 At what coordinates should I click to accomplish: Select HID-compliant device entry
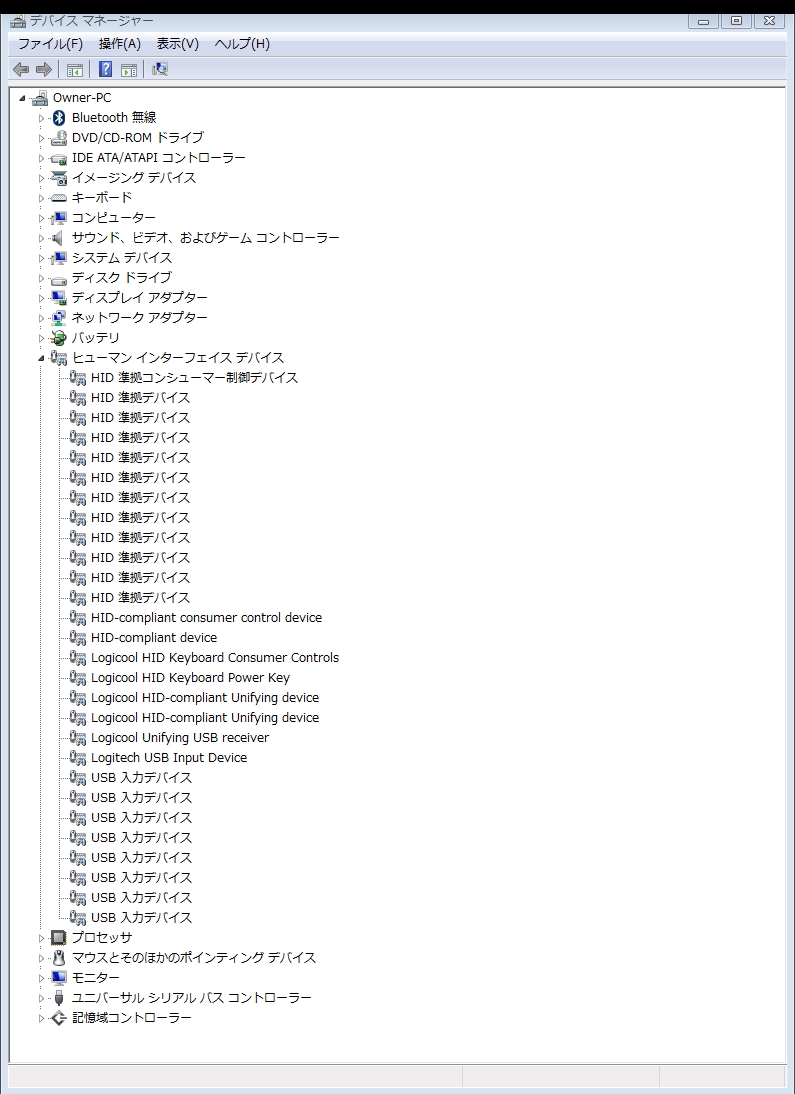pyautogui.click(x=154, y=638)
